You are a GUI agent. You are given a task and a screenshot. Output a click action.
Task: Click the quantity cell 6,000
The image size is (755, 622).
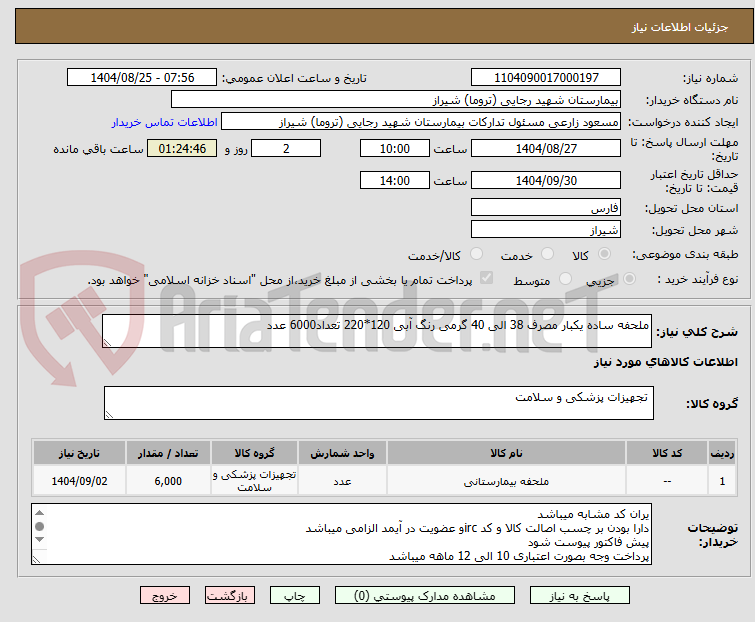pyautogui.click(x=168, y=481)
